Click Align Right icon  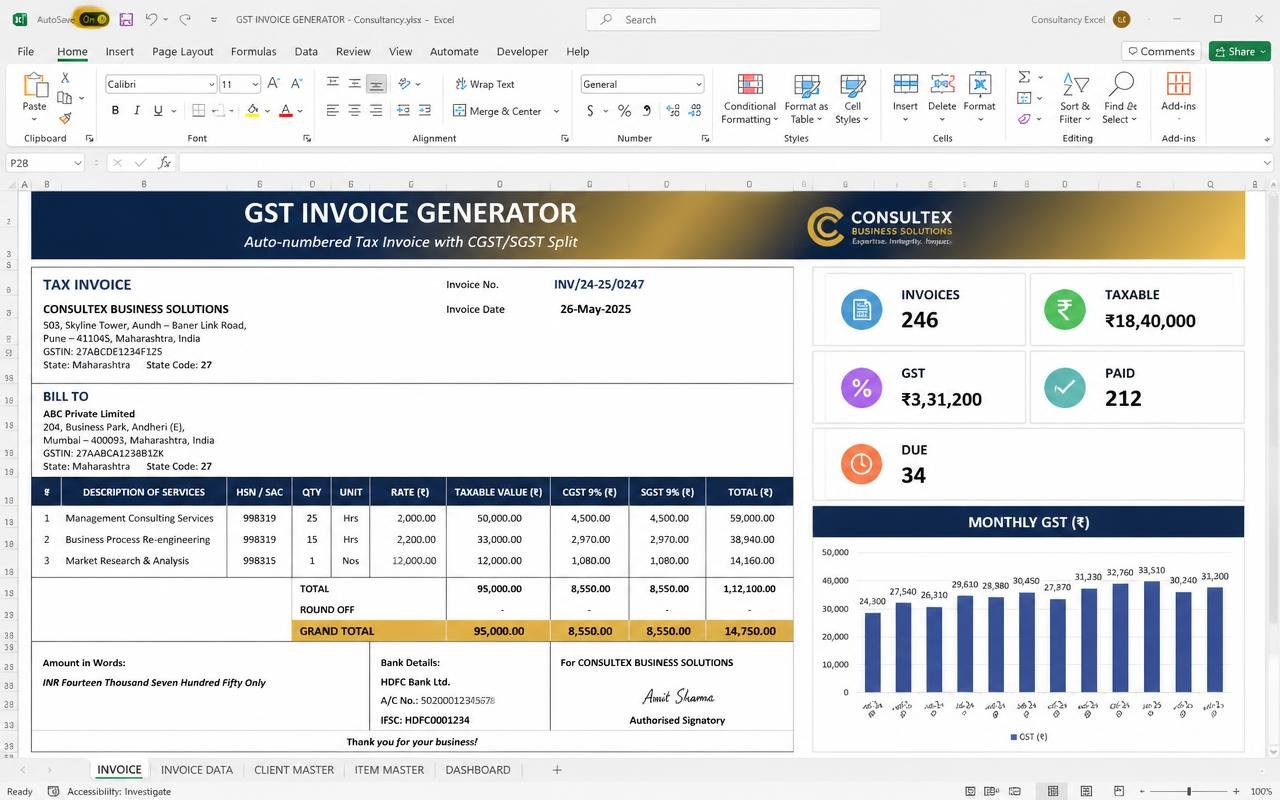coord(375,110)
